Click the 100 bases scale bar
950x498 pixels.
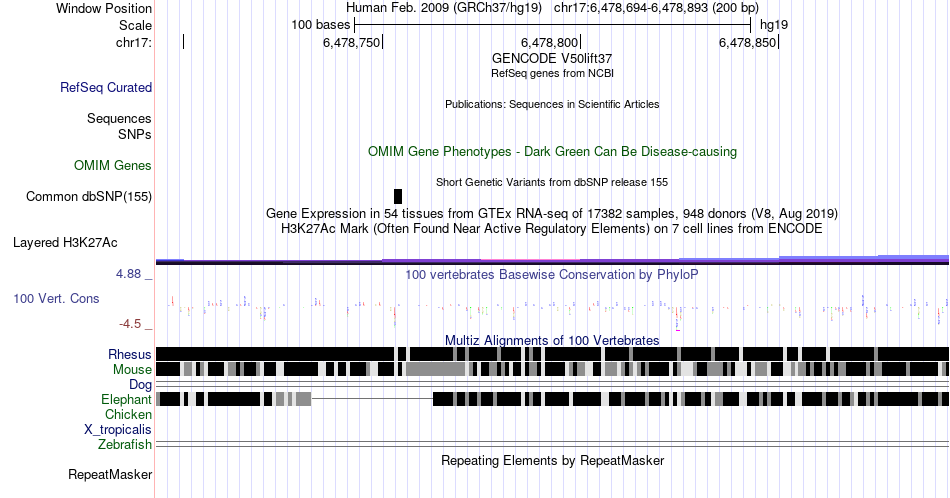click(x=553, y=25)
